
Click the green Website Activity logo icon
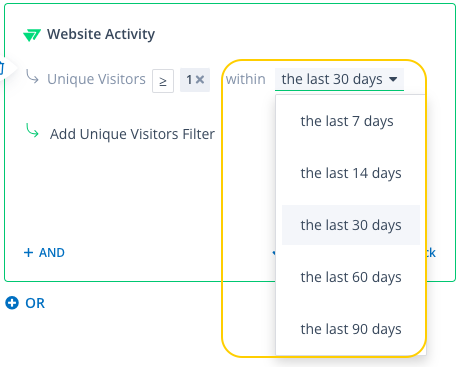point(32,35)
